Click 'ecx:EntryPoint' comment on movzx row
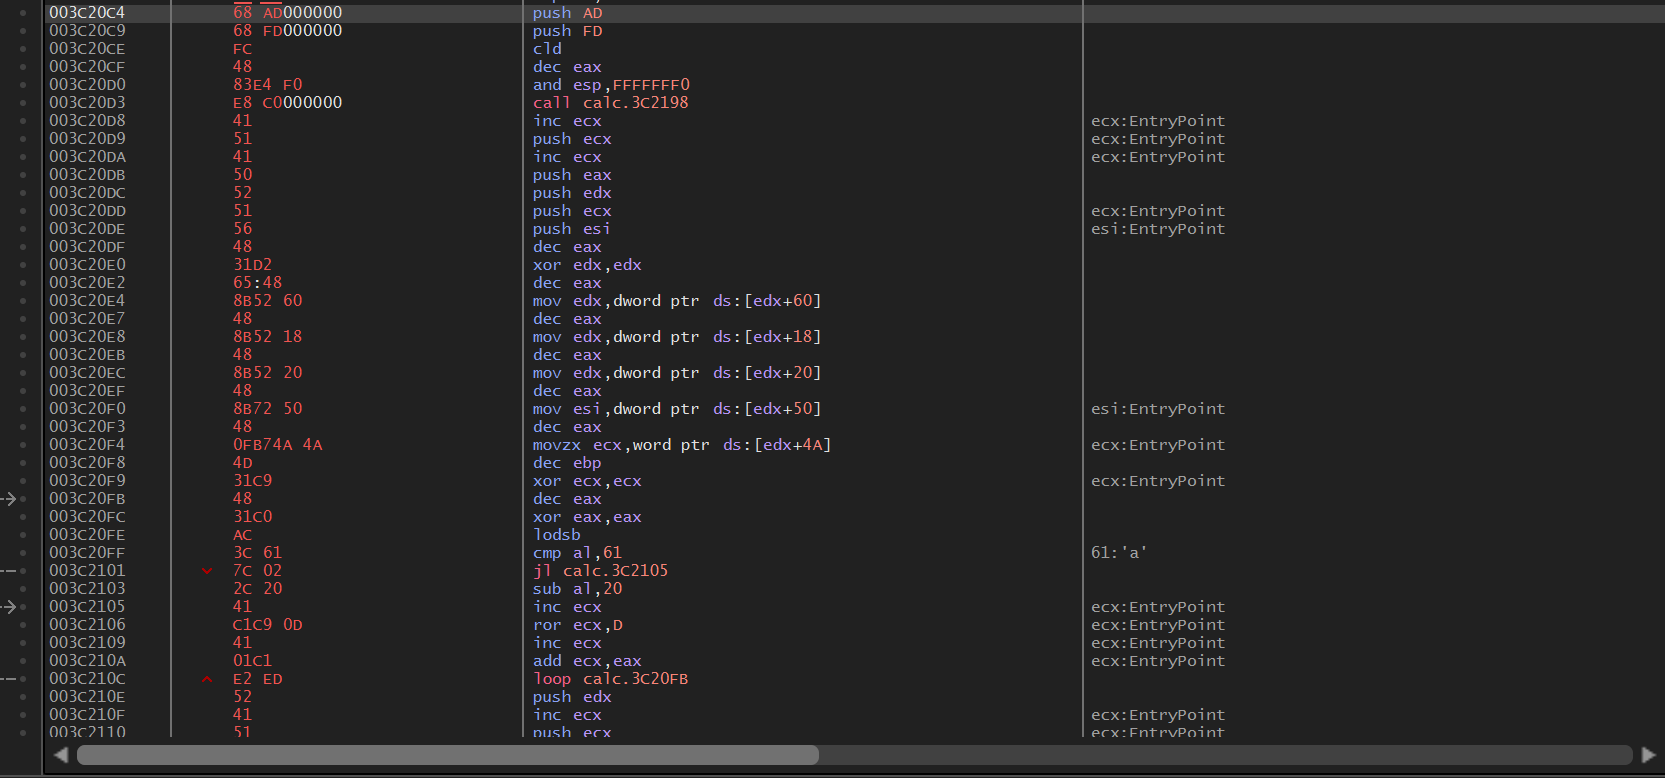The height and width of the screenshot is (778, 1665). [x=1157, y=445]
